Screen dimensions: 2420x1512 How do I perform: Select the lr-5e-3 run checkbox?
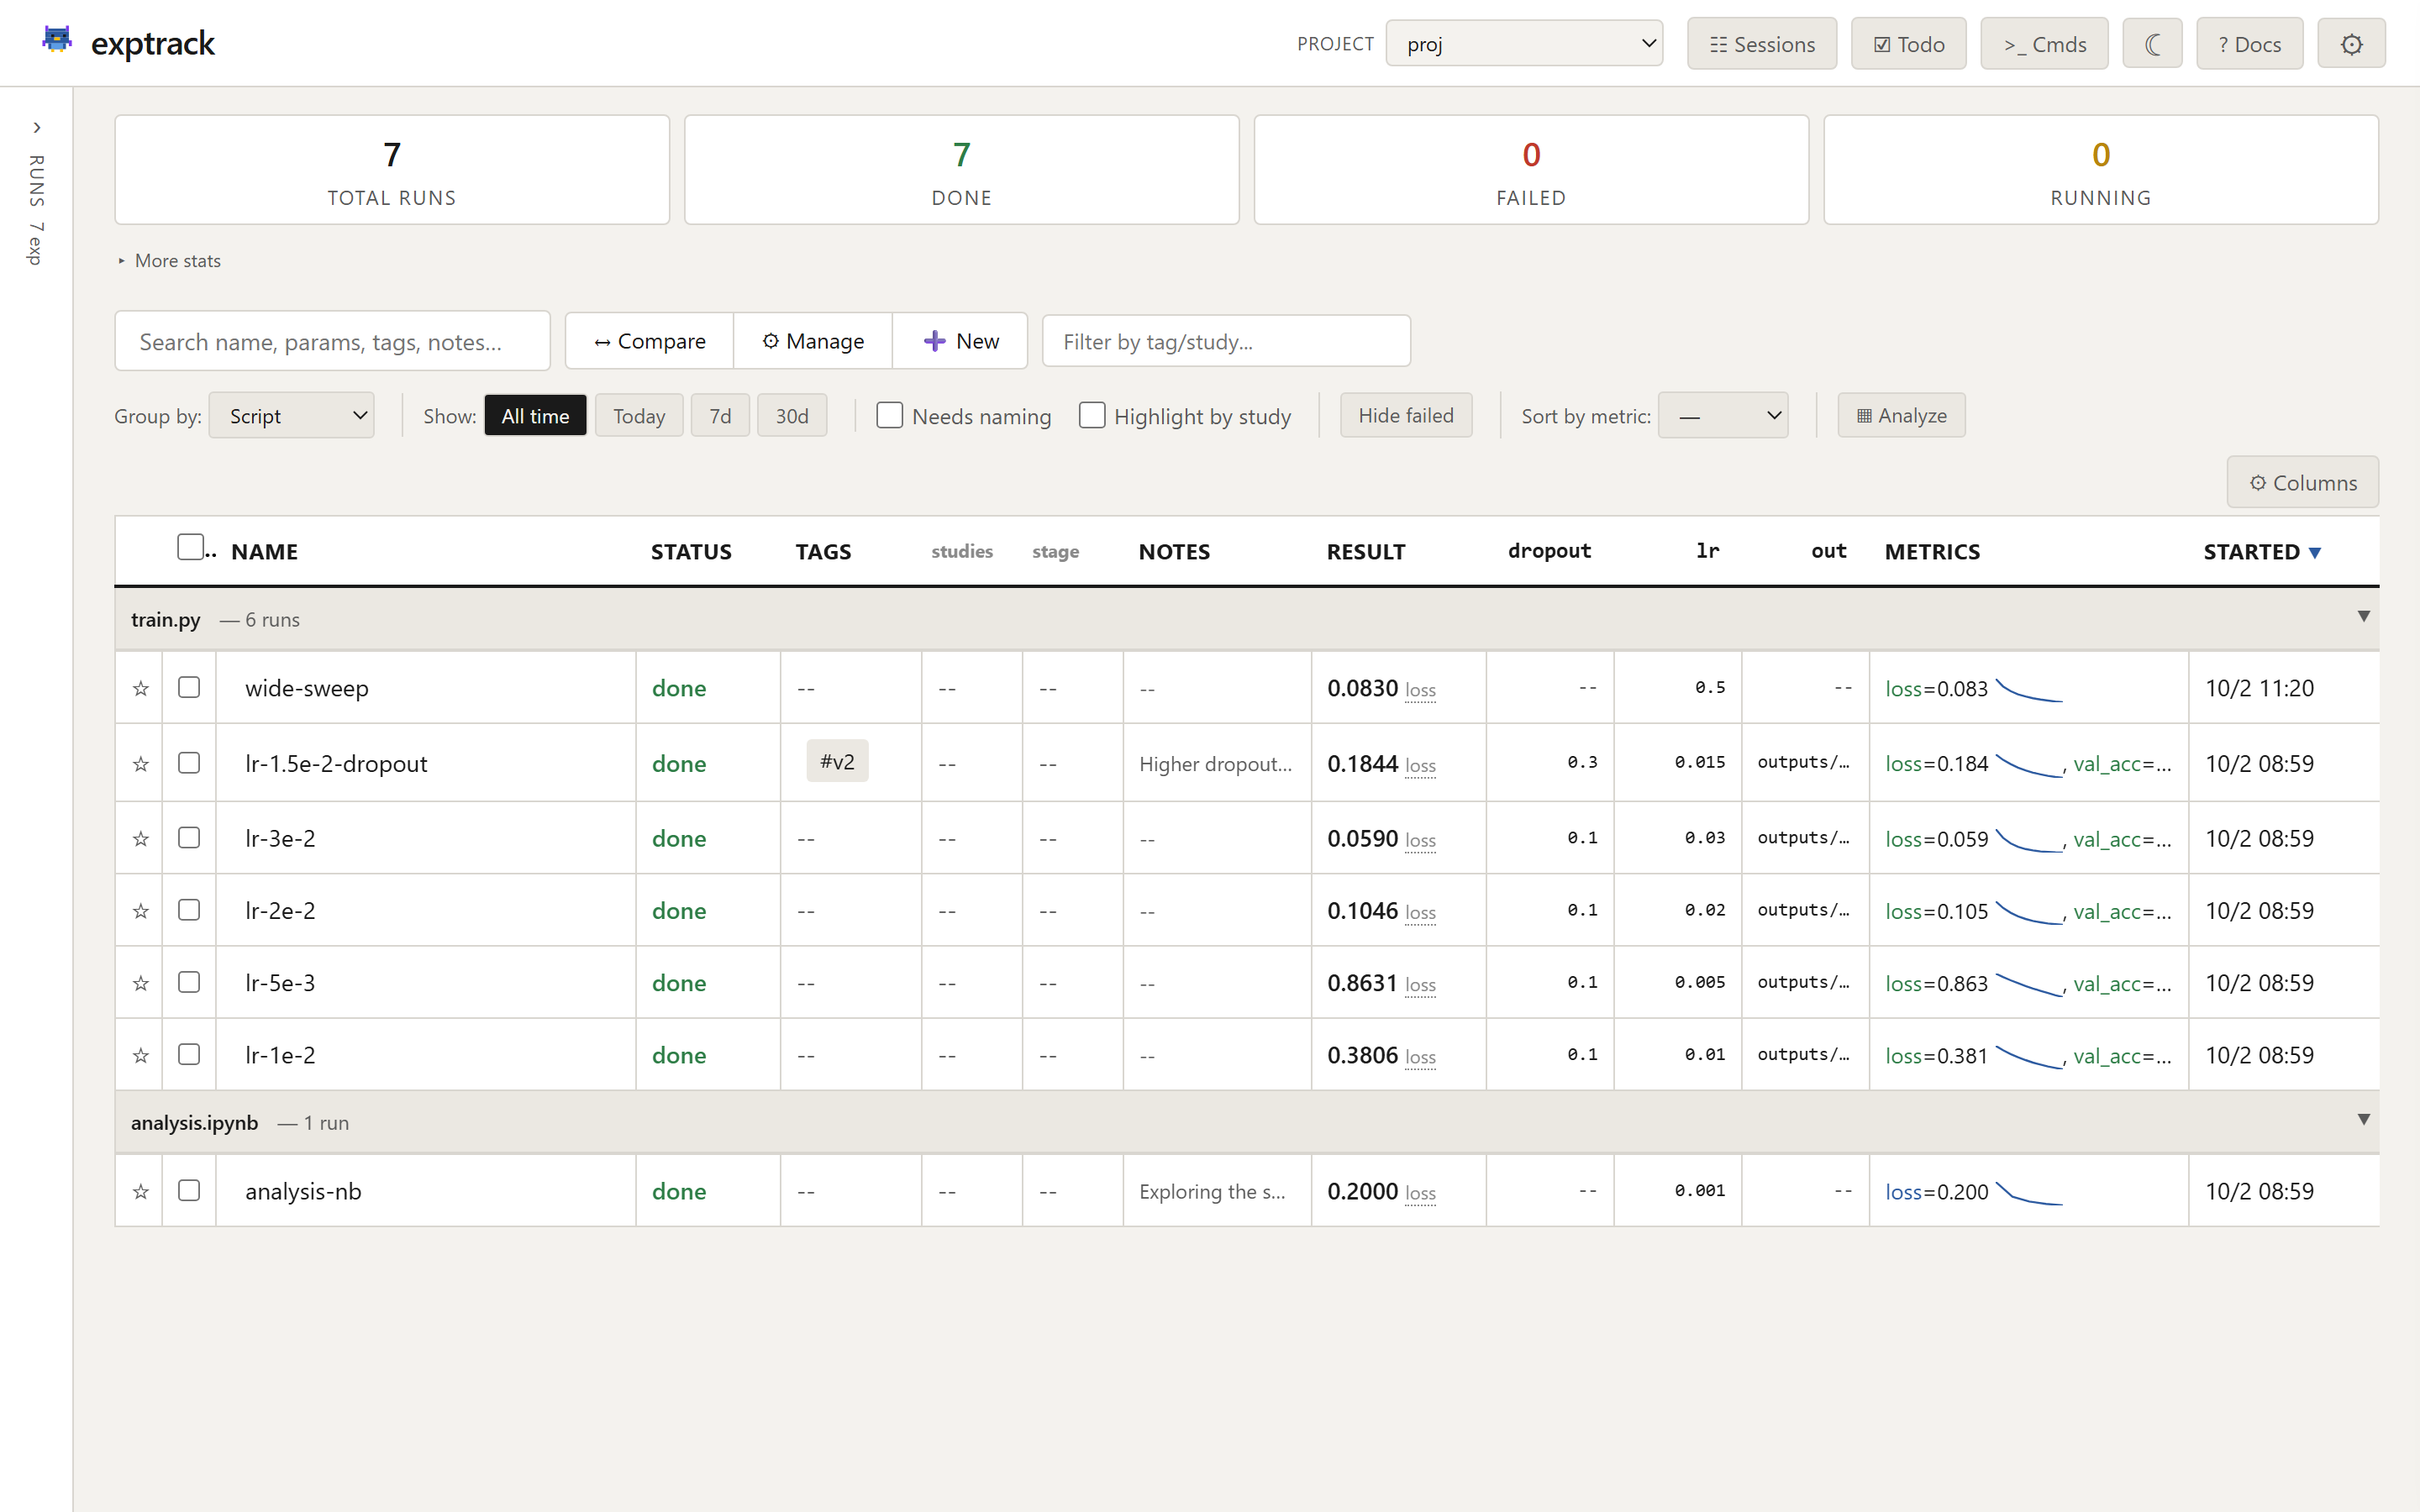point(189,982)
